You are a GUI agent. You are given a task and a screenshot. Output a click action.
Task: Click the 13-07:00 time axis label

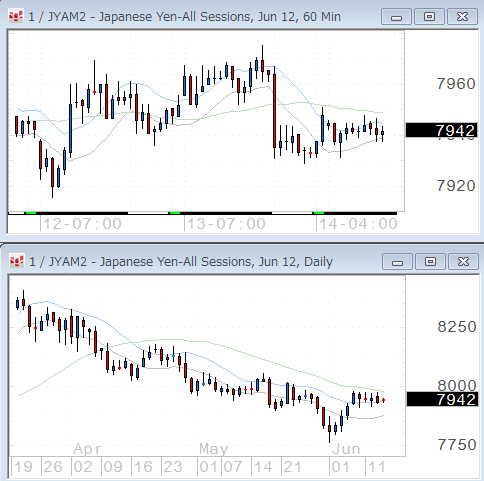[226, 224]
